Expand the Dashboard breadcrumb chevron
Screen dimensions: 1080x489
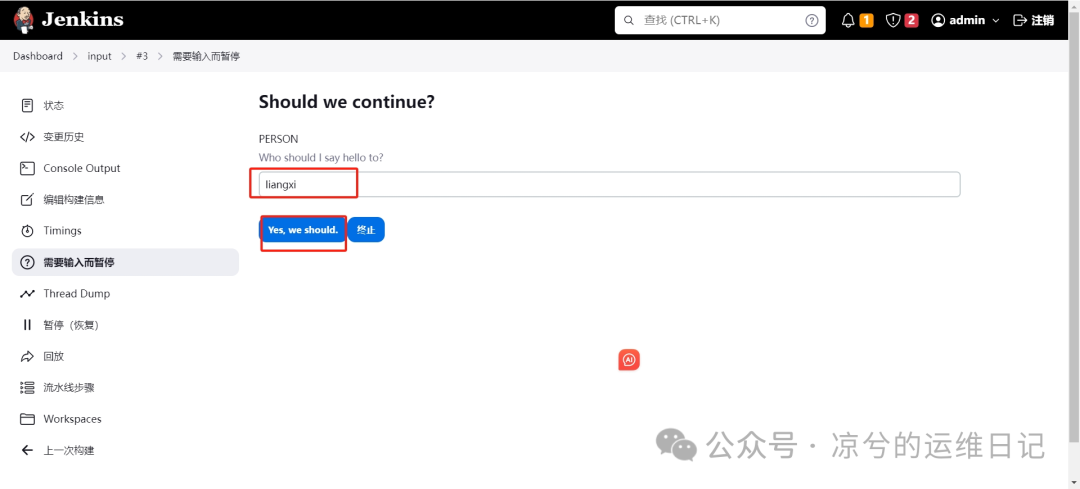[x=75, y=56]
